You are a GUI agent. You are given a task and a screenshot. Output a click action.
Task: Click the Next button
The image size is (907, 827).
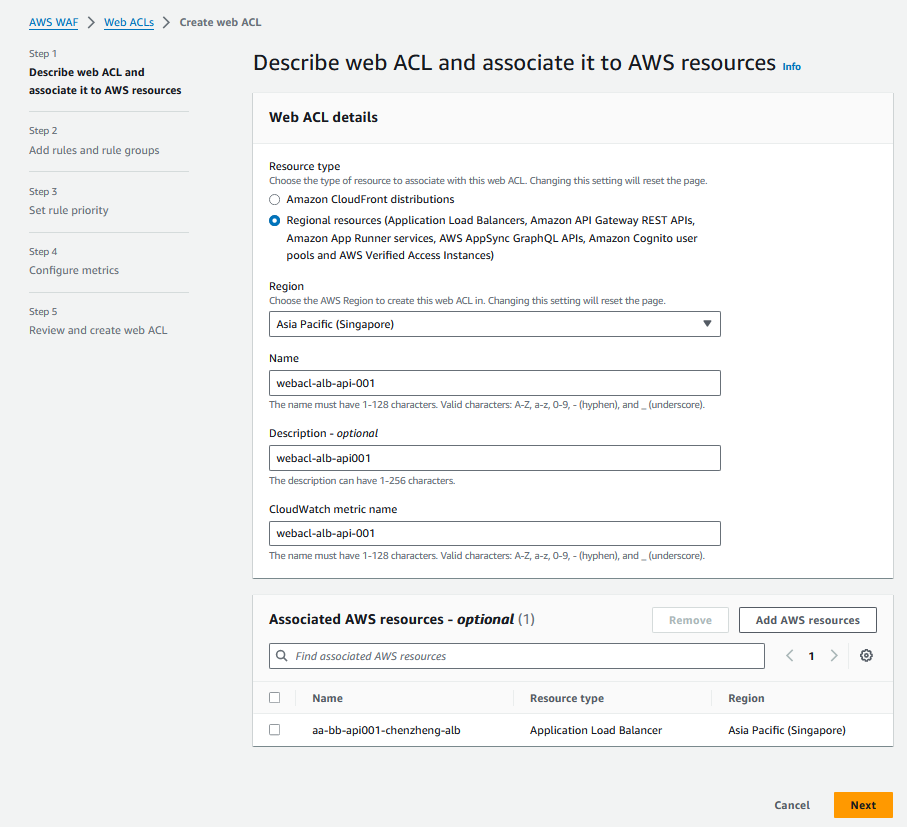(863, 805)
